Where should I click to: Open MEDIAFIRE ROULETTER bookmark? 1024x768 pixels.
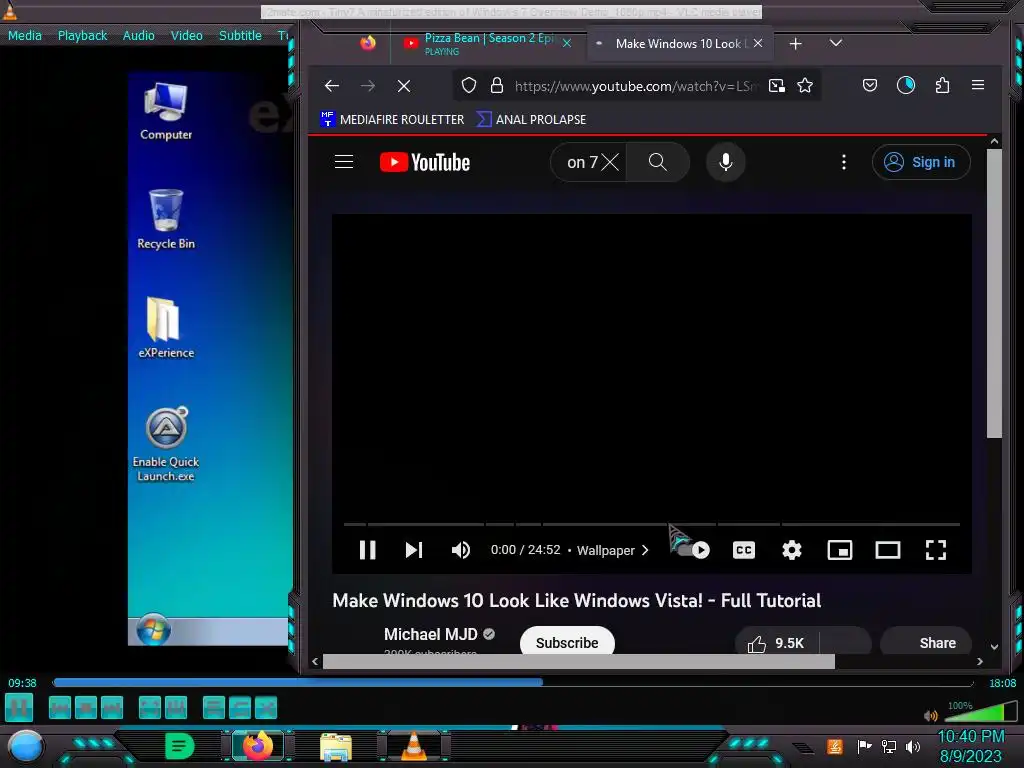pos(392,120)
